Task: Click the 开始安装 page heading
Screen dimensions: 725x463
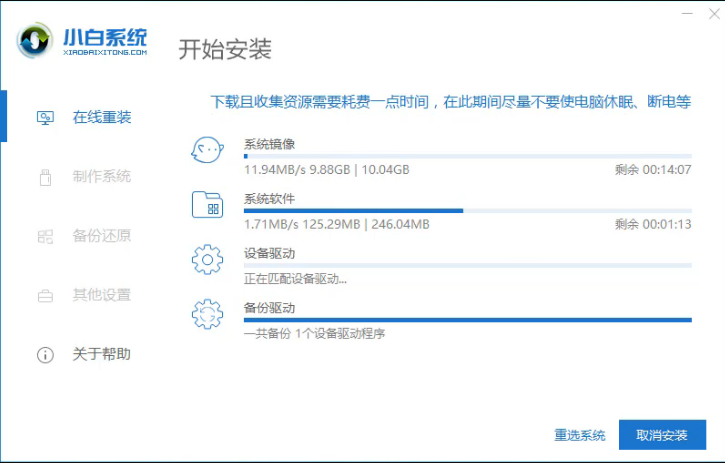Action: point(225,49)
